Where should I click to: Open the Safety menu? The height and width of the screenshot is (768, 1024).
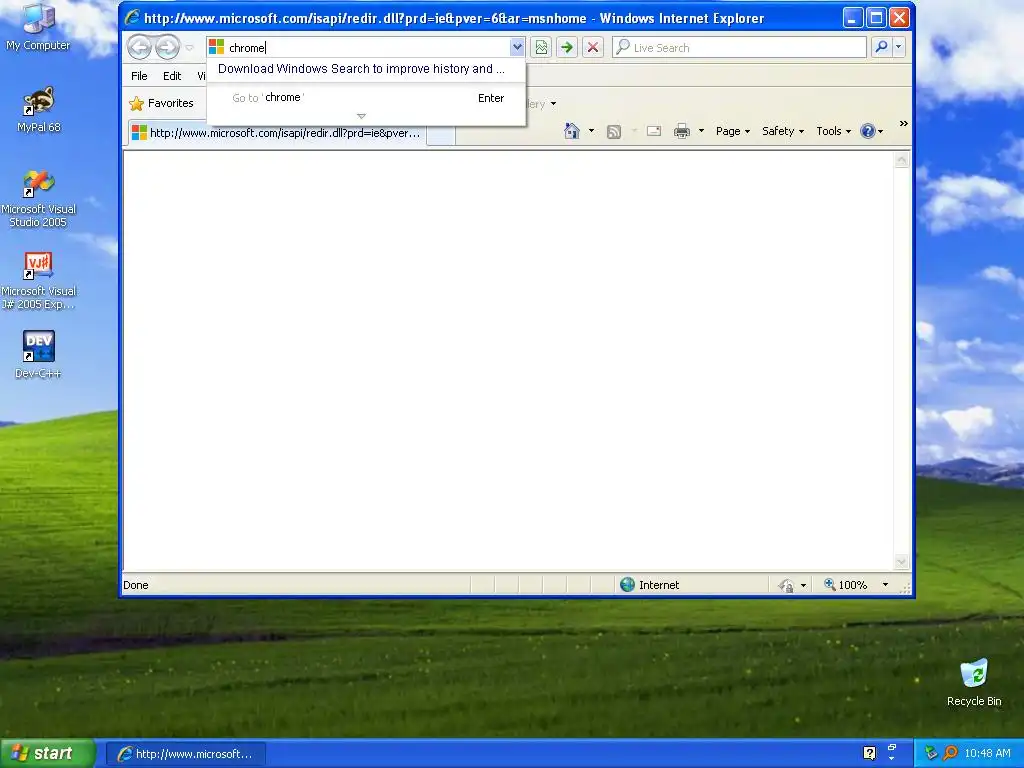tap(782, 131)
